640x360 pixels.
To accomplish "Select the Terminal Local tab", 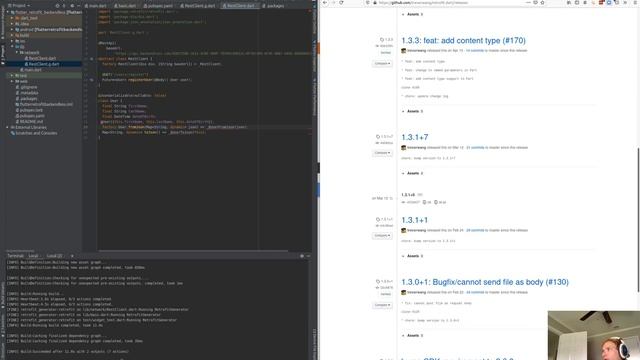I will pos(33,256).
